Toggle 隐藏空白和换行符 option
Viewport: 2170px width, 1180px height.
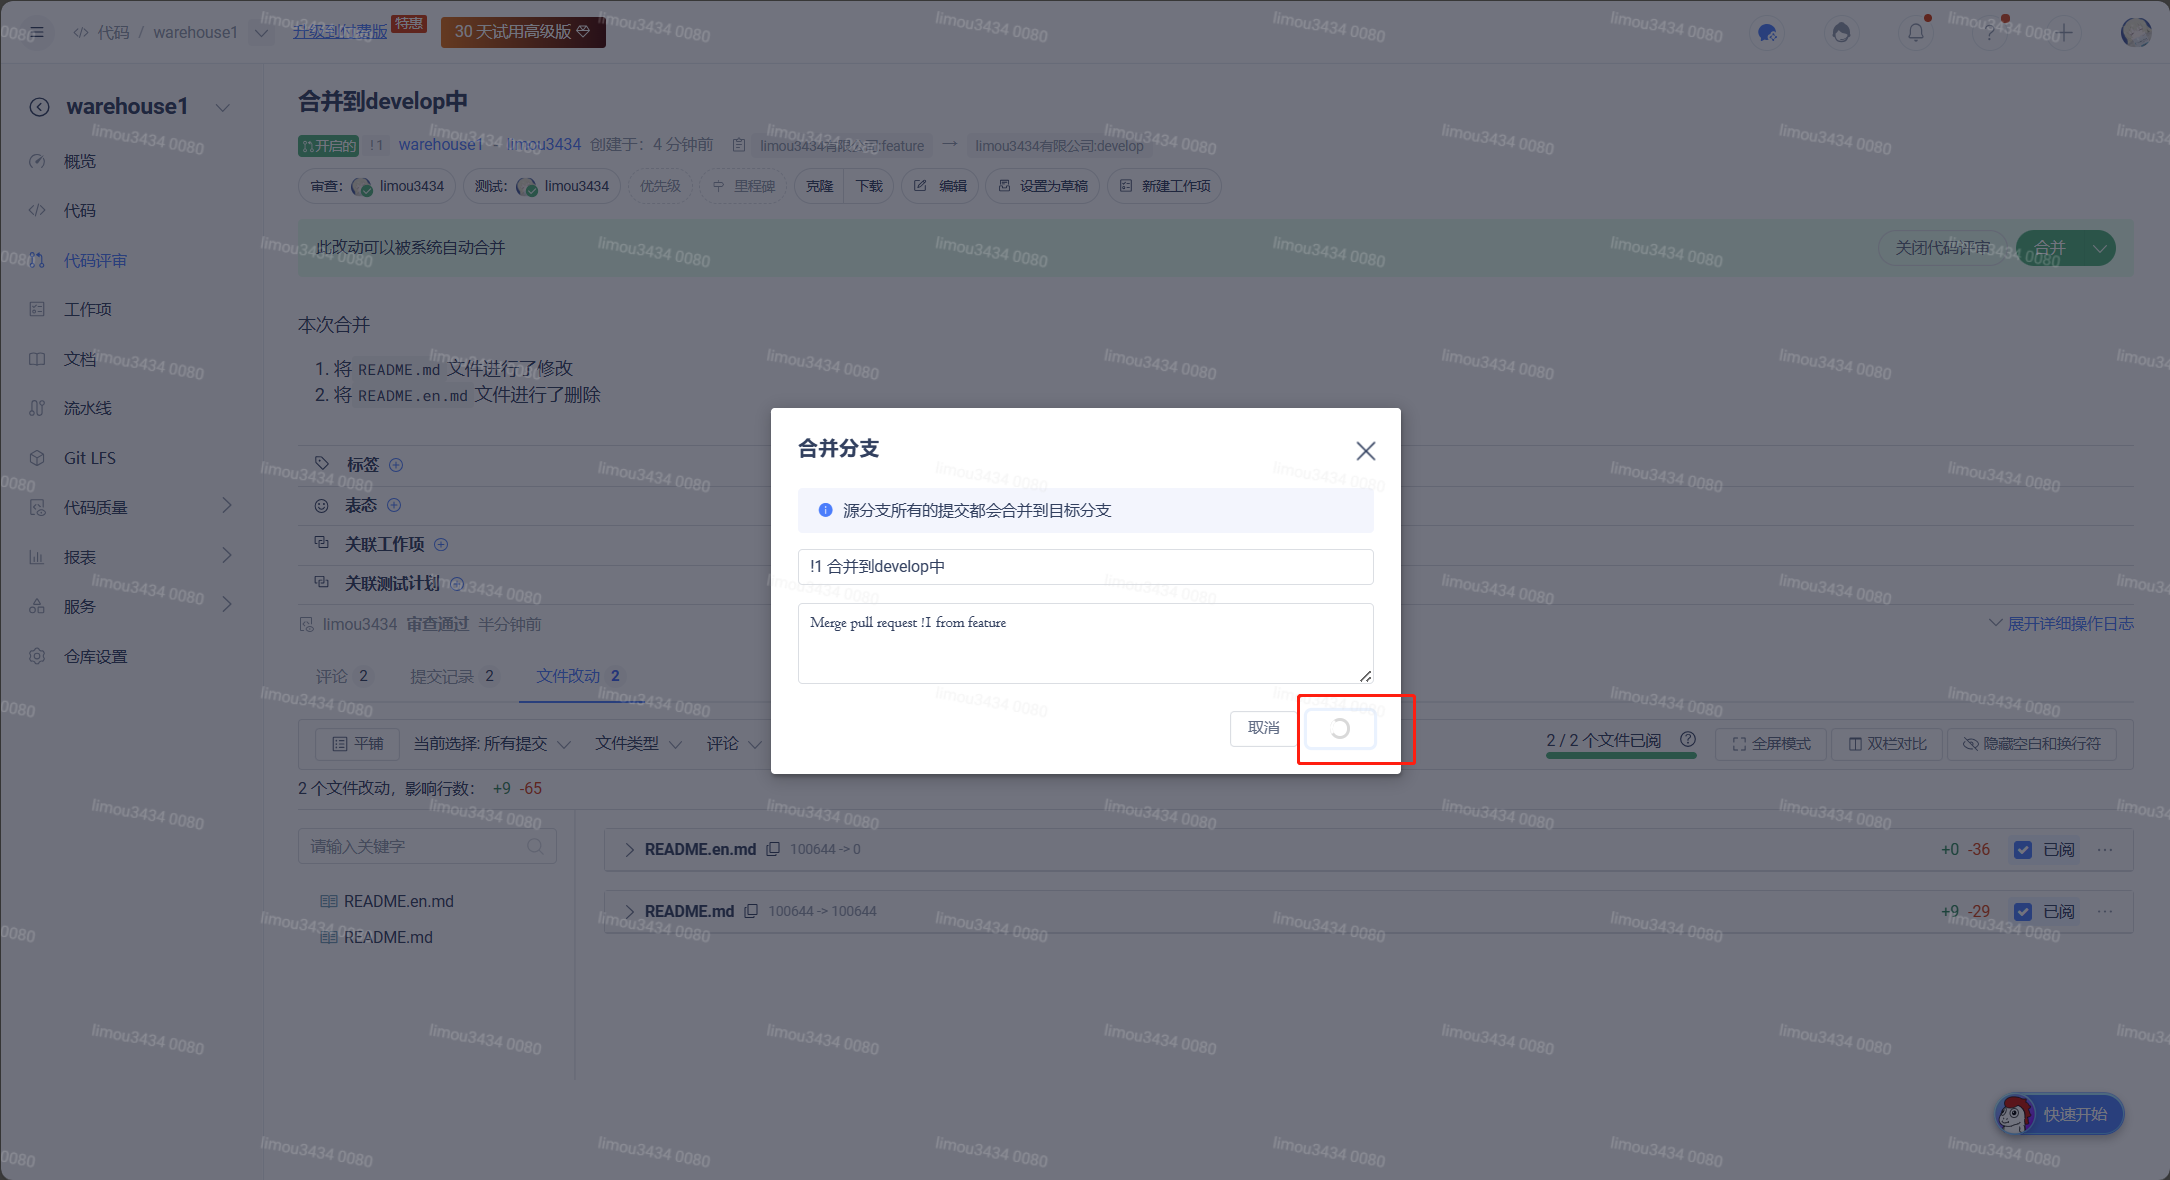[2031, 744]
